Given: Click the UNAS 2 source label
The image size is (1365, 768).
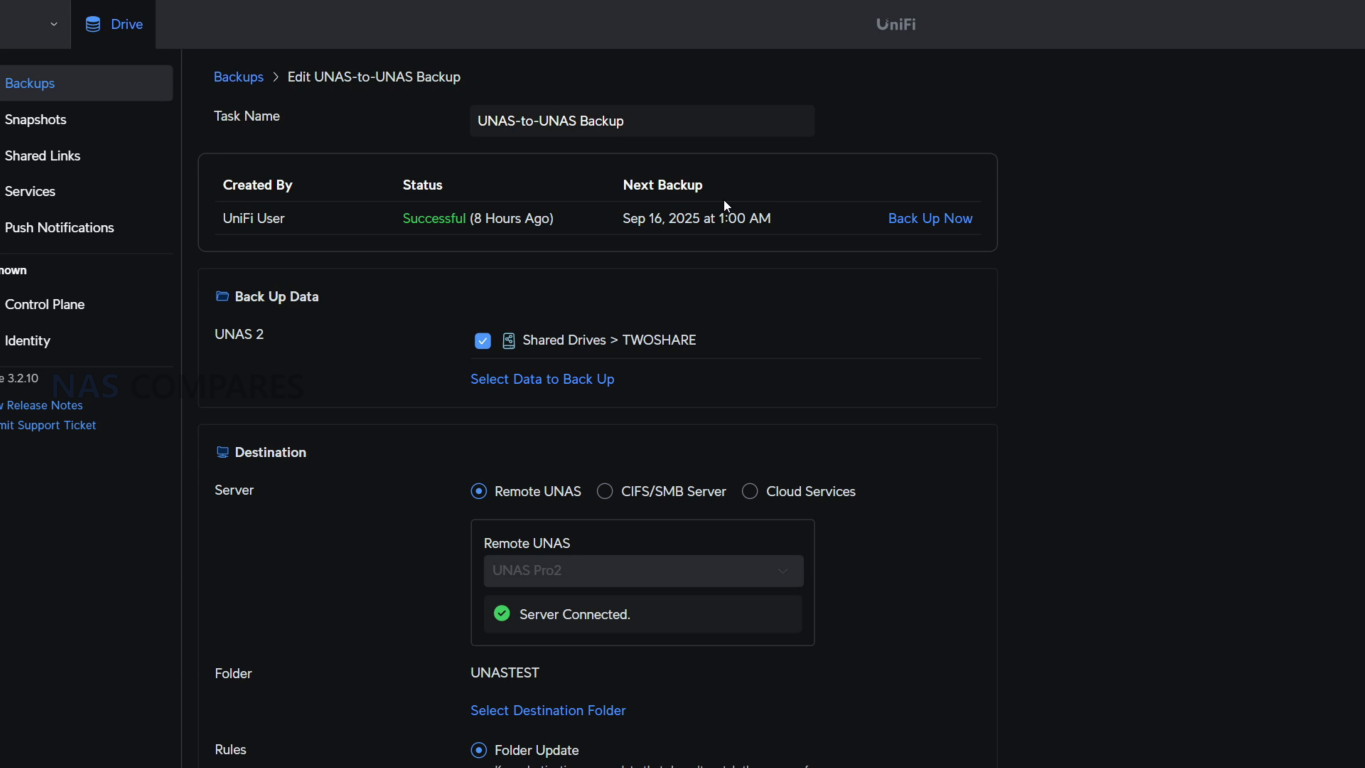Looking at the screenshot, I should click(239, 334).
